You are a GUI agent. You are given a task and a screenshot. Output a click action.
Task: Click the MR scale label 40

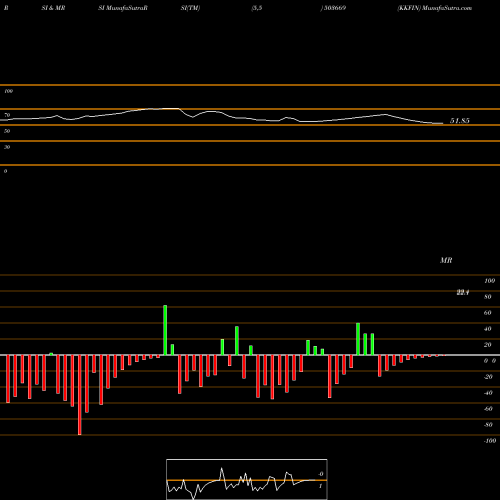pyautogui.click(x=488, y=329)
